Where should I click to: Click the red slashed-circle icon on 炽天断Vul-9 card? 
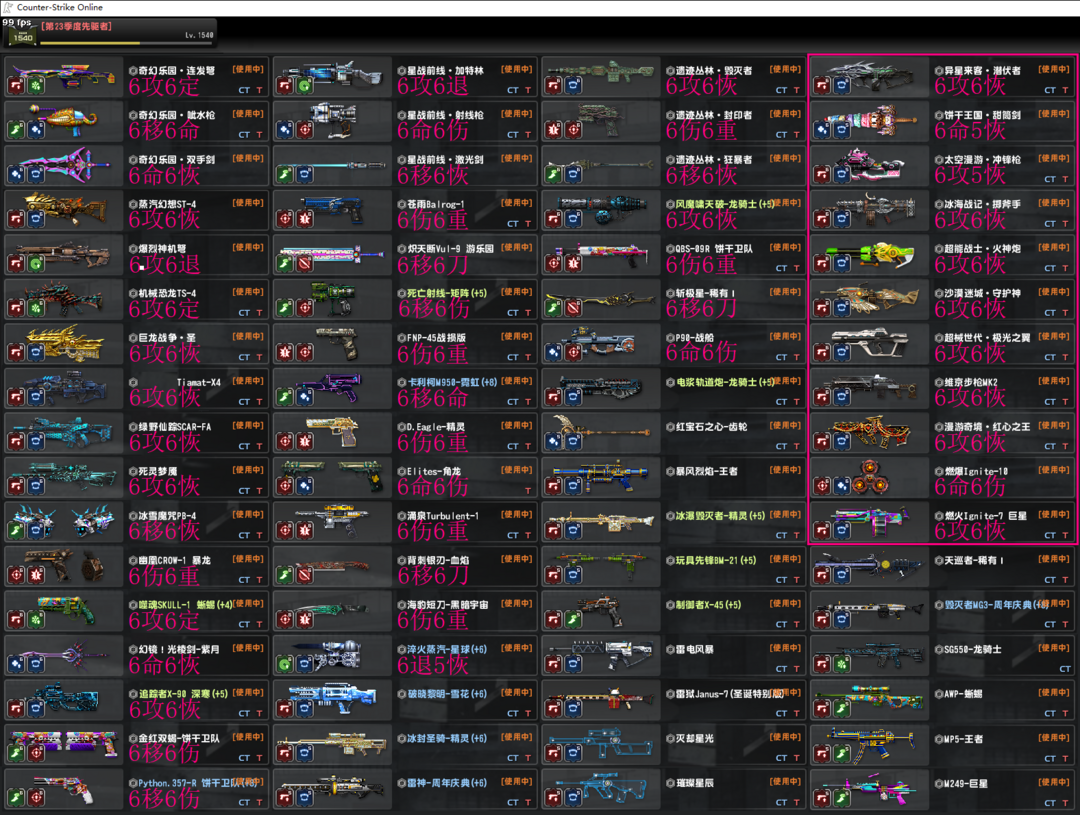[x=304, y=263]
